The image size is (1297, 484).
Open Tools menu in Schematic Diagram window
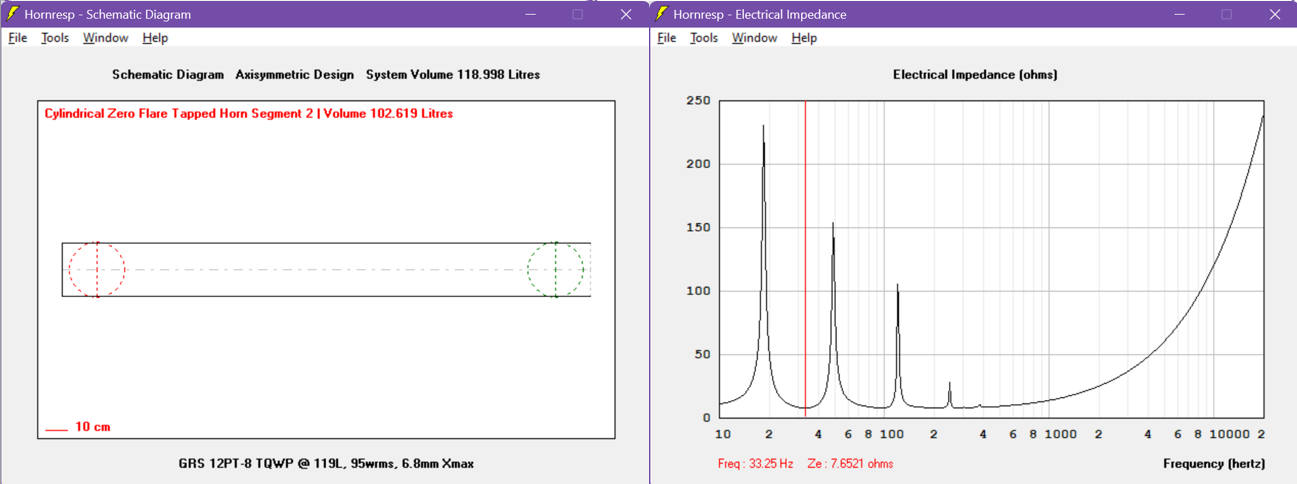[x=55, y=38]
